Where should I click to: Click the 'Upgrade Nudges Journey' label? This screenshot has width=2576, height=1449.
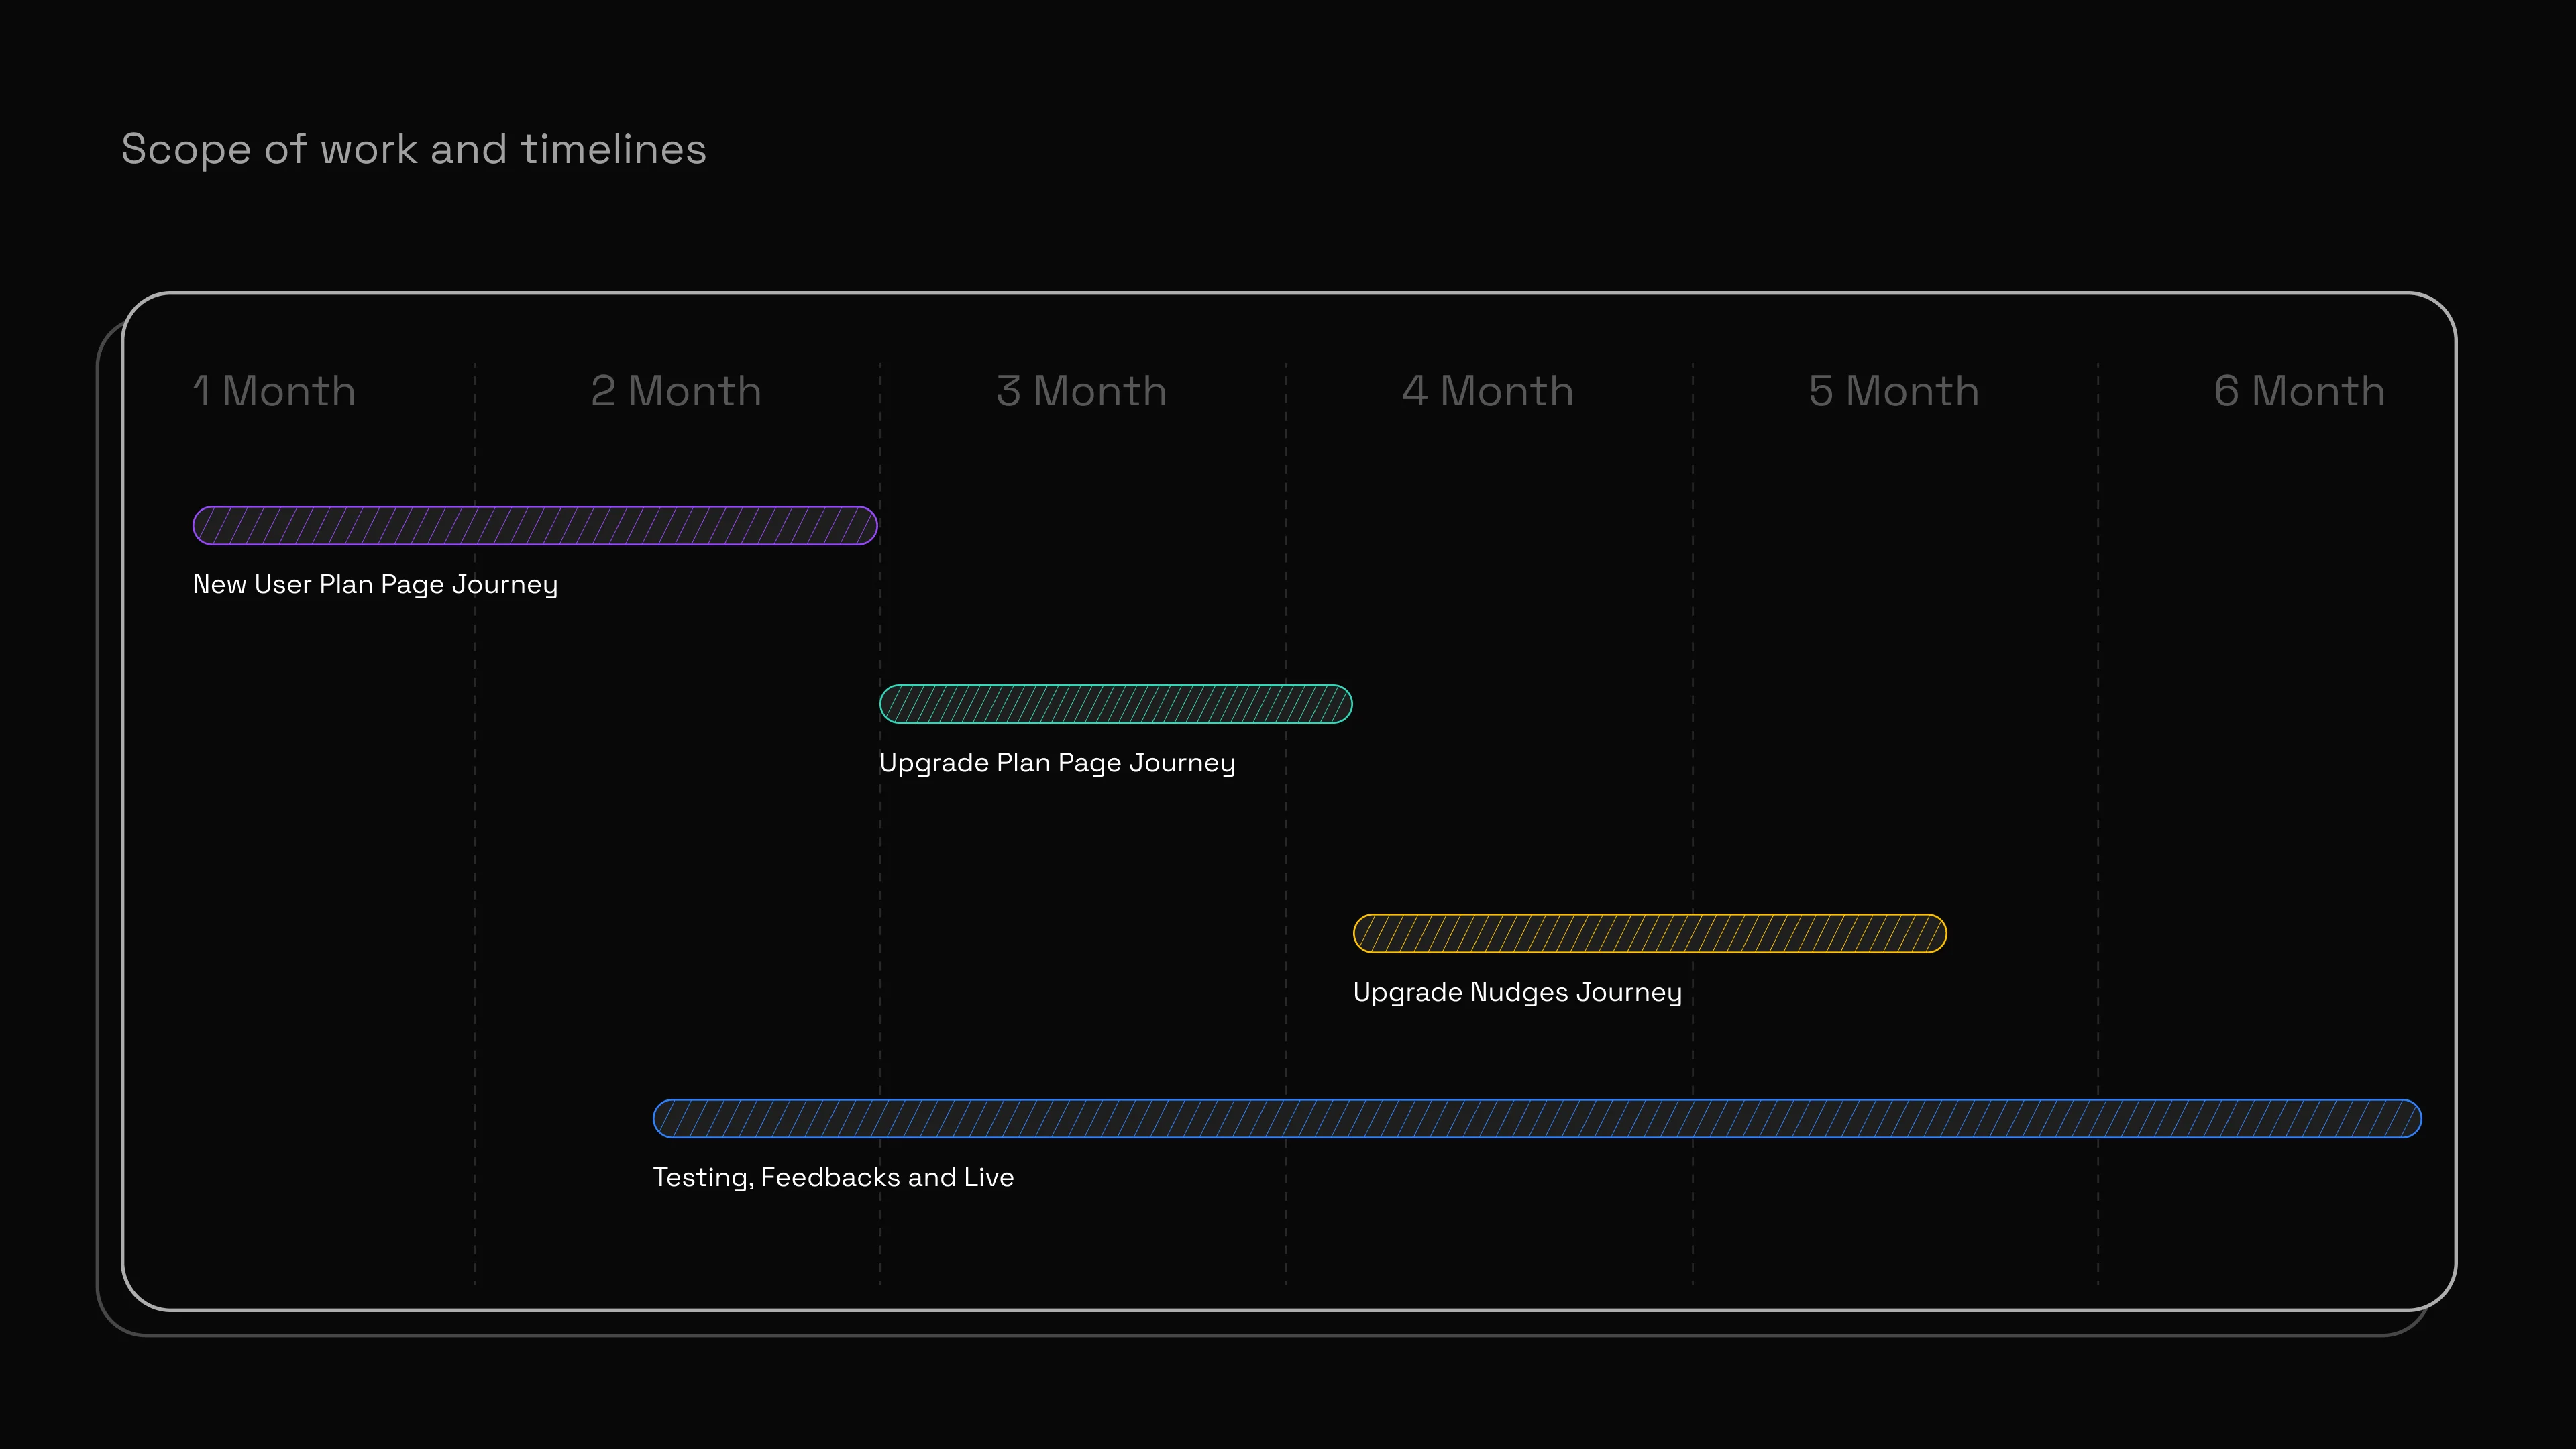click(x=1517, y=992)
